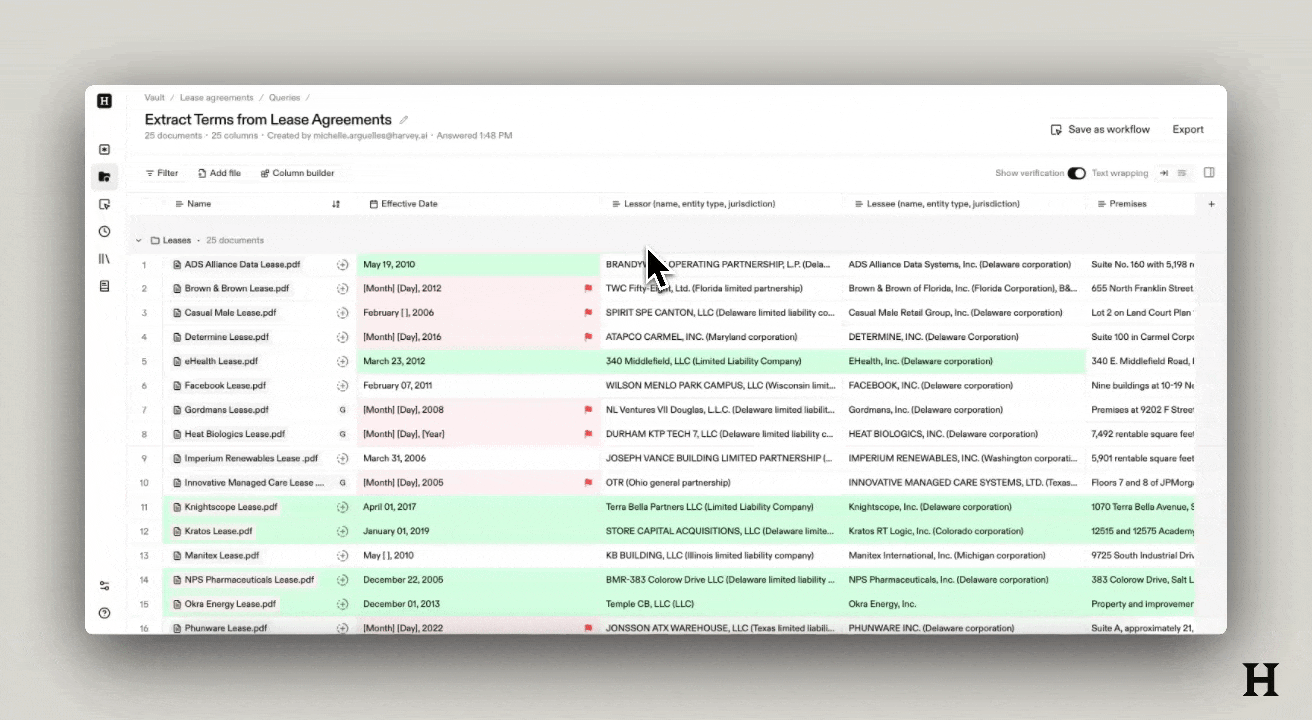This screenshot has height=720, width=1312.
Task: Select the ATAPCO CARMEL, INC. lessor cell
Action: [720, 337]
